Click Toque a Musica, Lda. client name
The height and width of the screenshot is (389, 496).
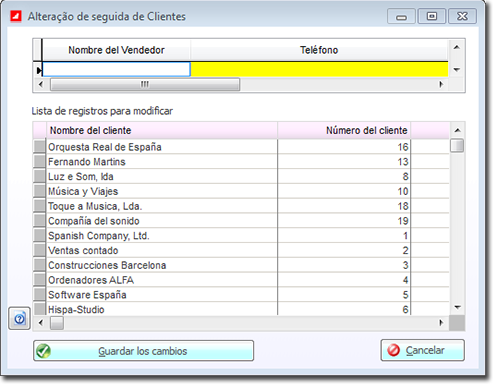point(95,206)
